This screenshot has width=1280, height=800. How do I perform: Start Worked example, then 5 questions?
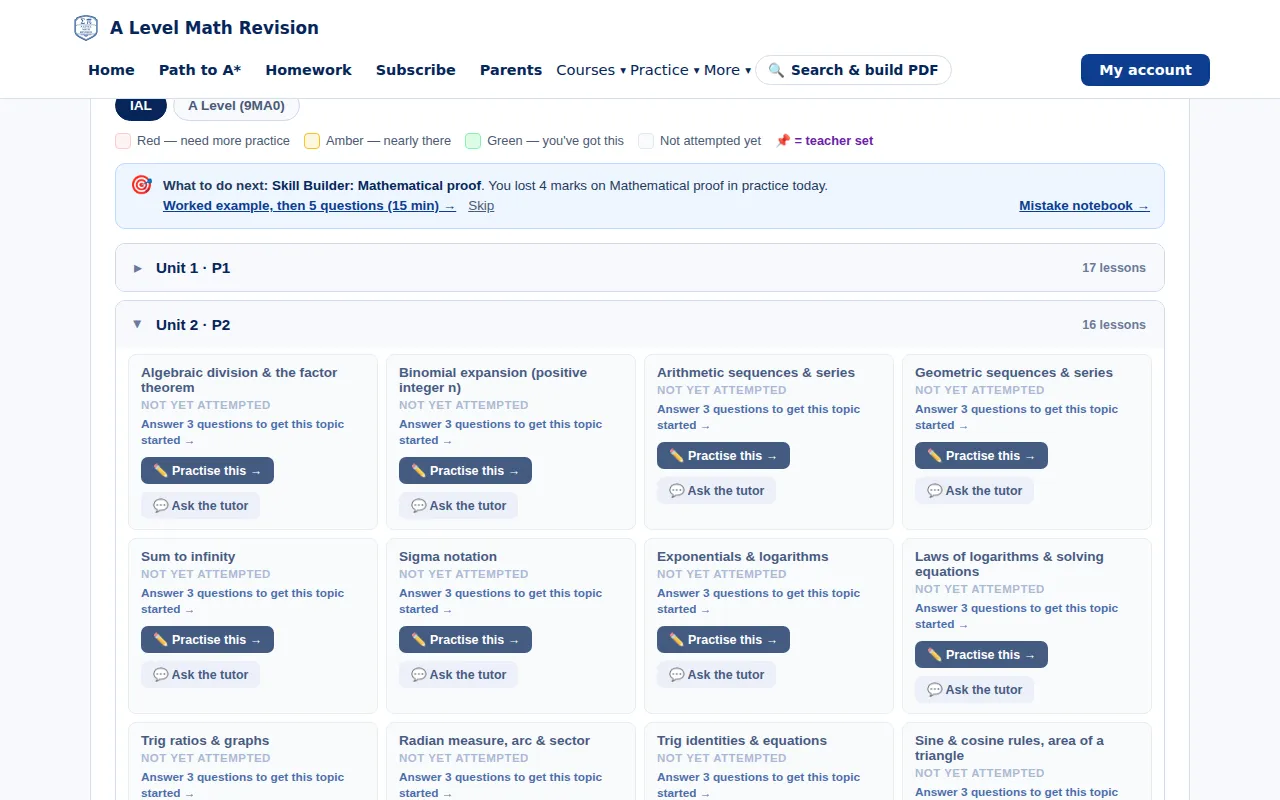pyautogui.click(x=309, y=206)
